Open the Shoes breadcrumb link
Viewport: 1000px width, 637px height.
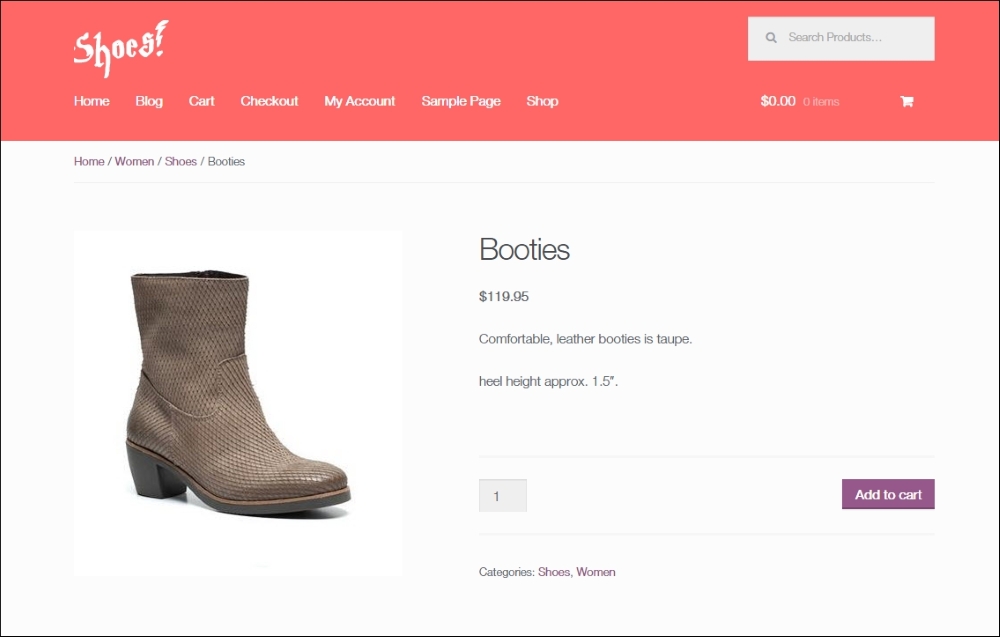click(x=181, y=161)
